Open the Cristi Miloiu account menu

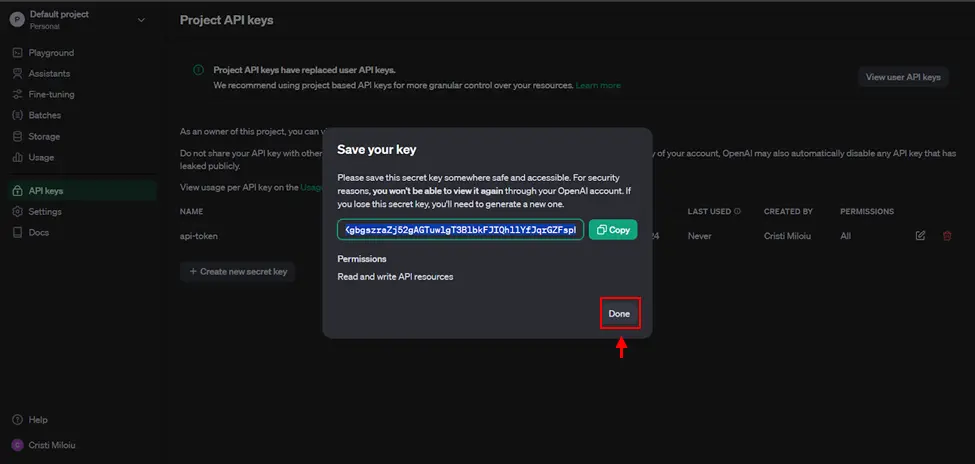click(x=52, y=445)
